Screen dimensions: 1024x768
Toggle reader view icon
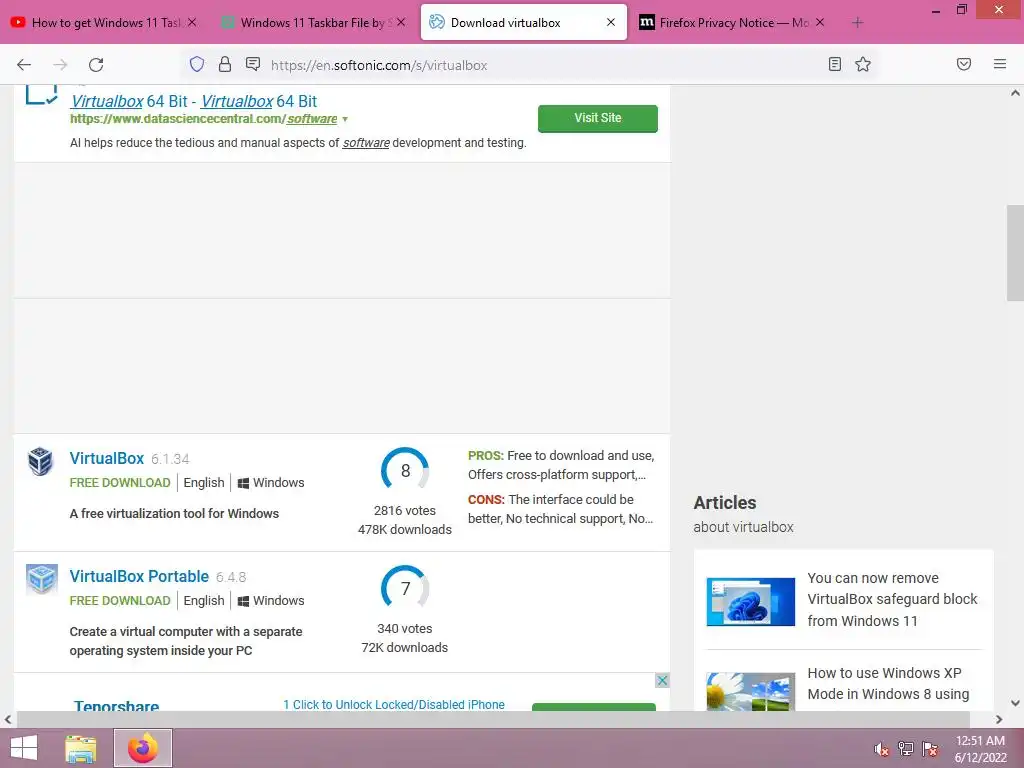click(835, 64)
